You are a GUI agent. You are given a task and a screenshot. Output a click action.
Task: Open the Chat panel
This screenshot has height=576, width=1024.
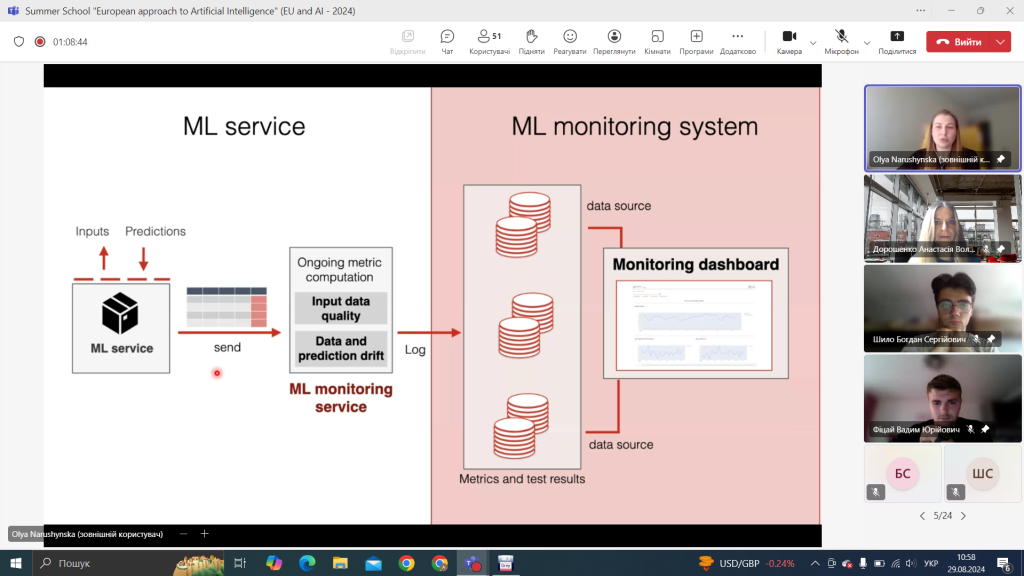(447, 41)
